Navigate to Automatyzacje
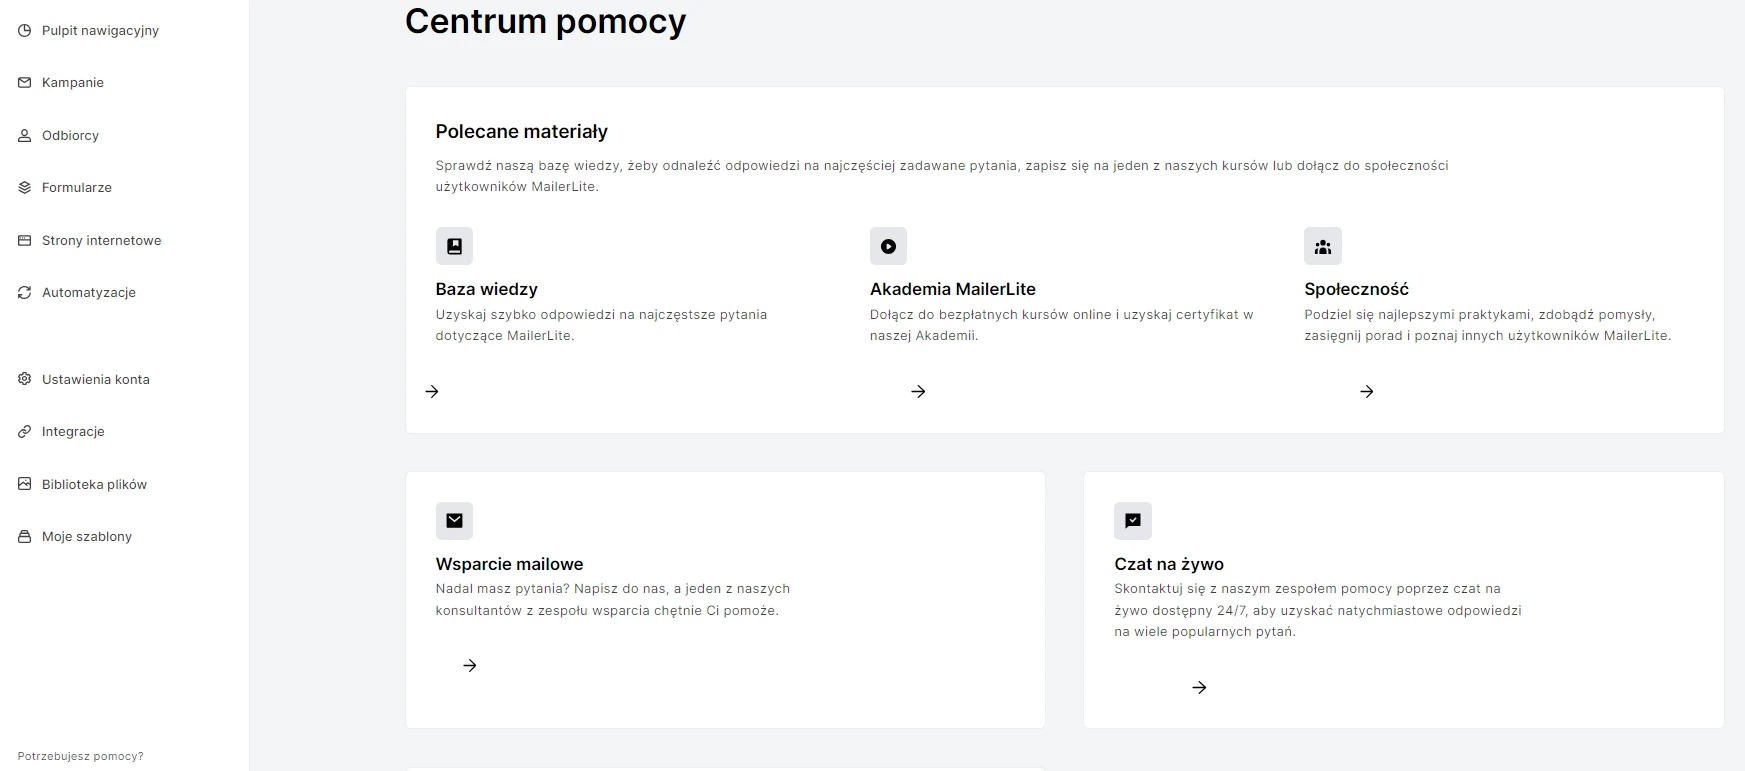The width and height of the screenshot is (1745, 771). (88, 293)
